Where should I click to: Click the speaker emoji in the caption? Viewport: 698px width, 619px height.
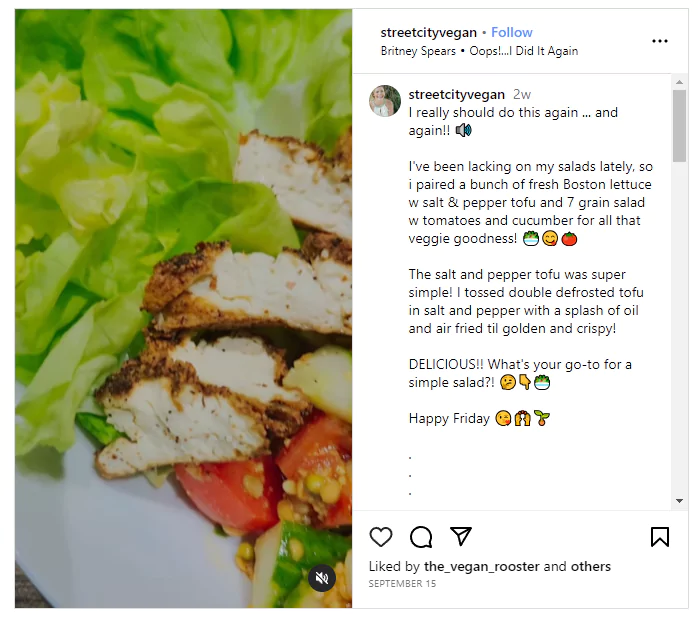pos(463,130)
